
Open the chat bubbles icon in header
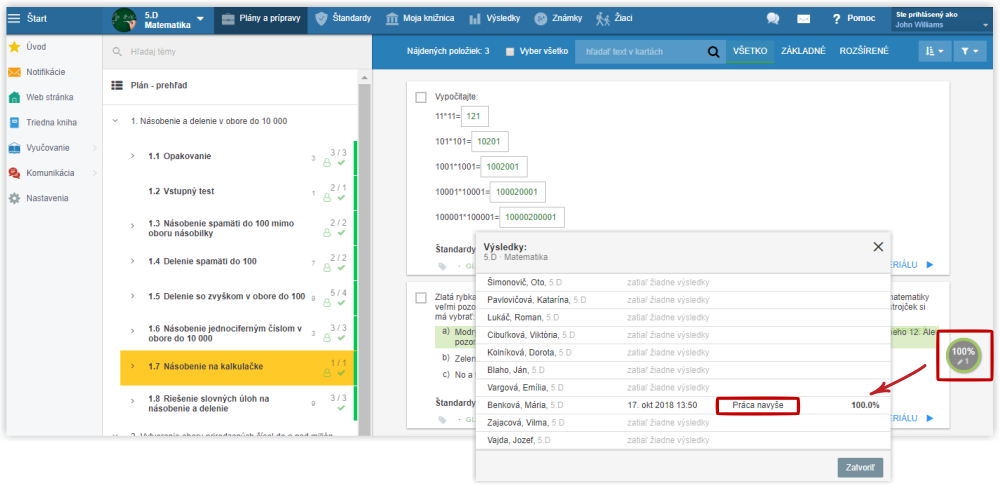773,19
